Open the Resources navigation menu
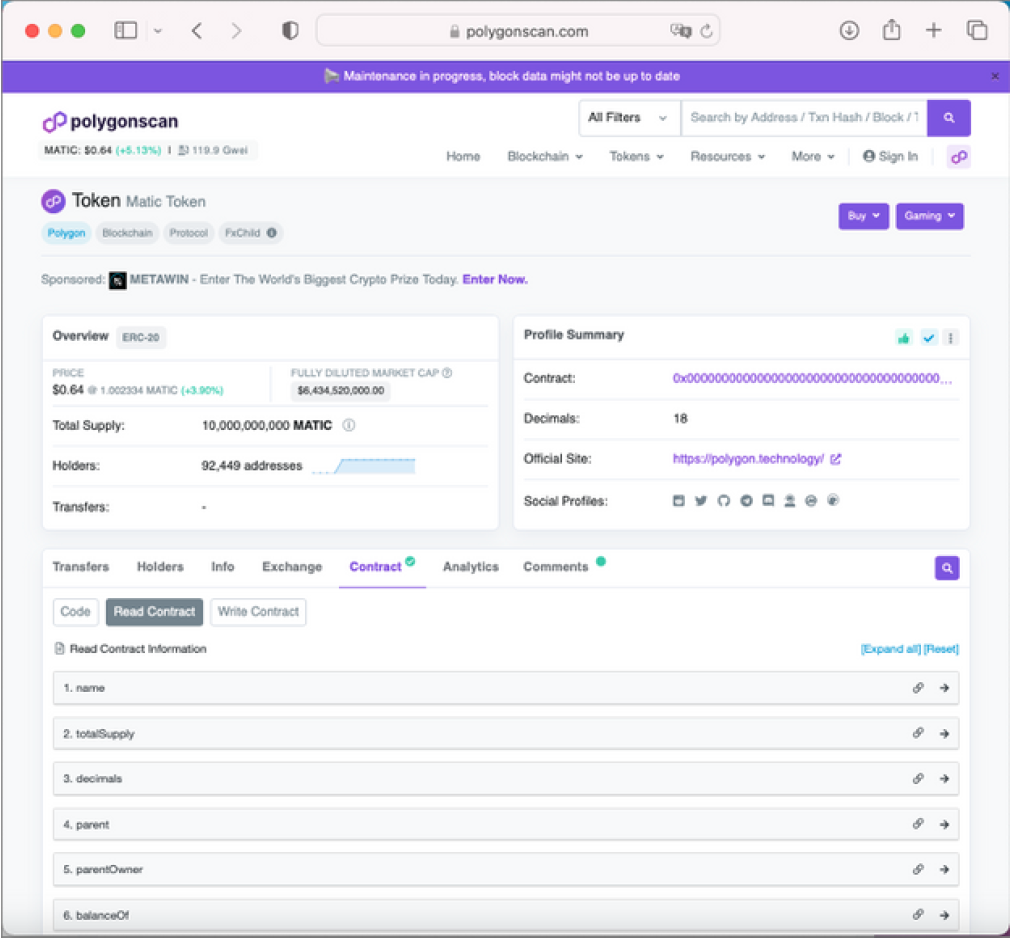 click(x=727, y=157)
